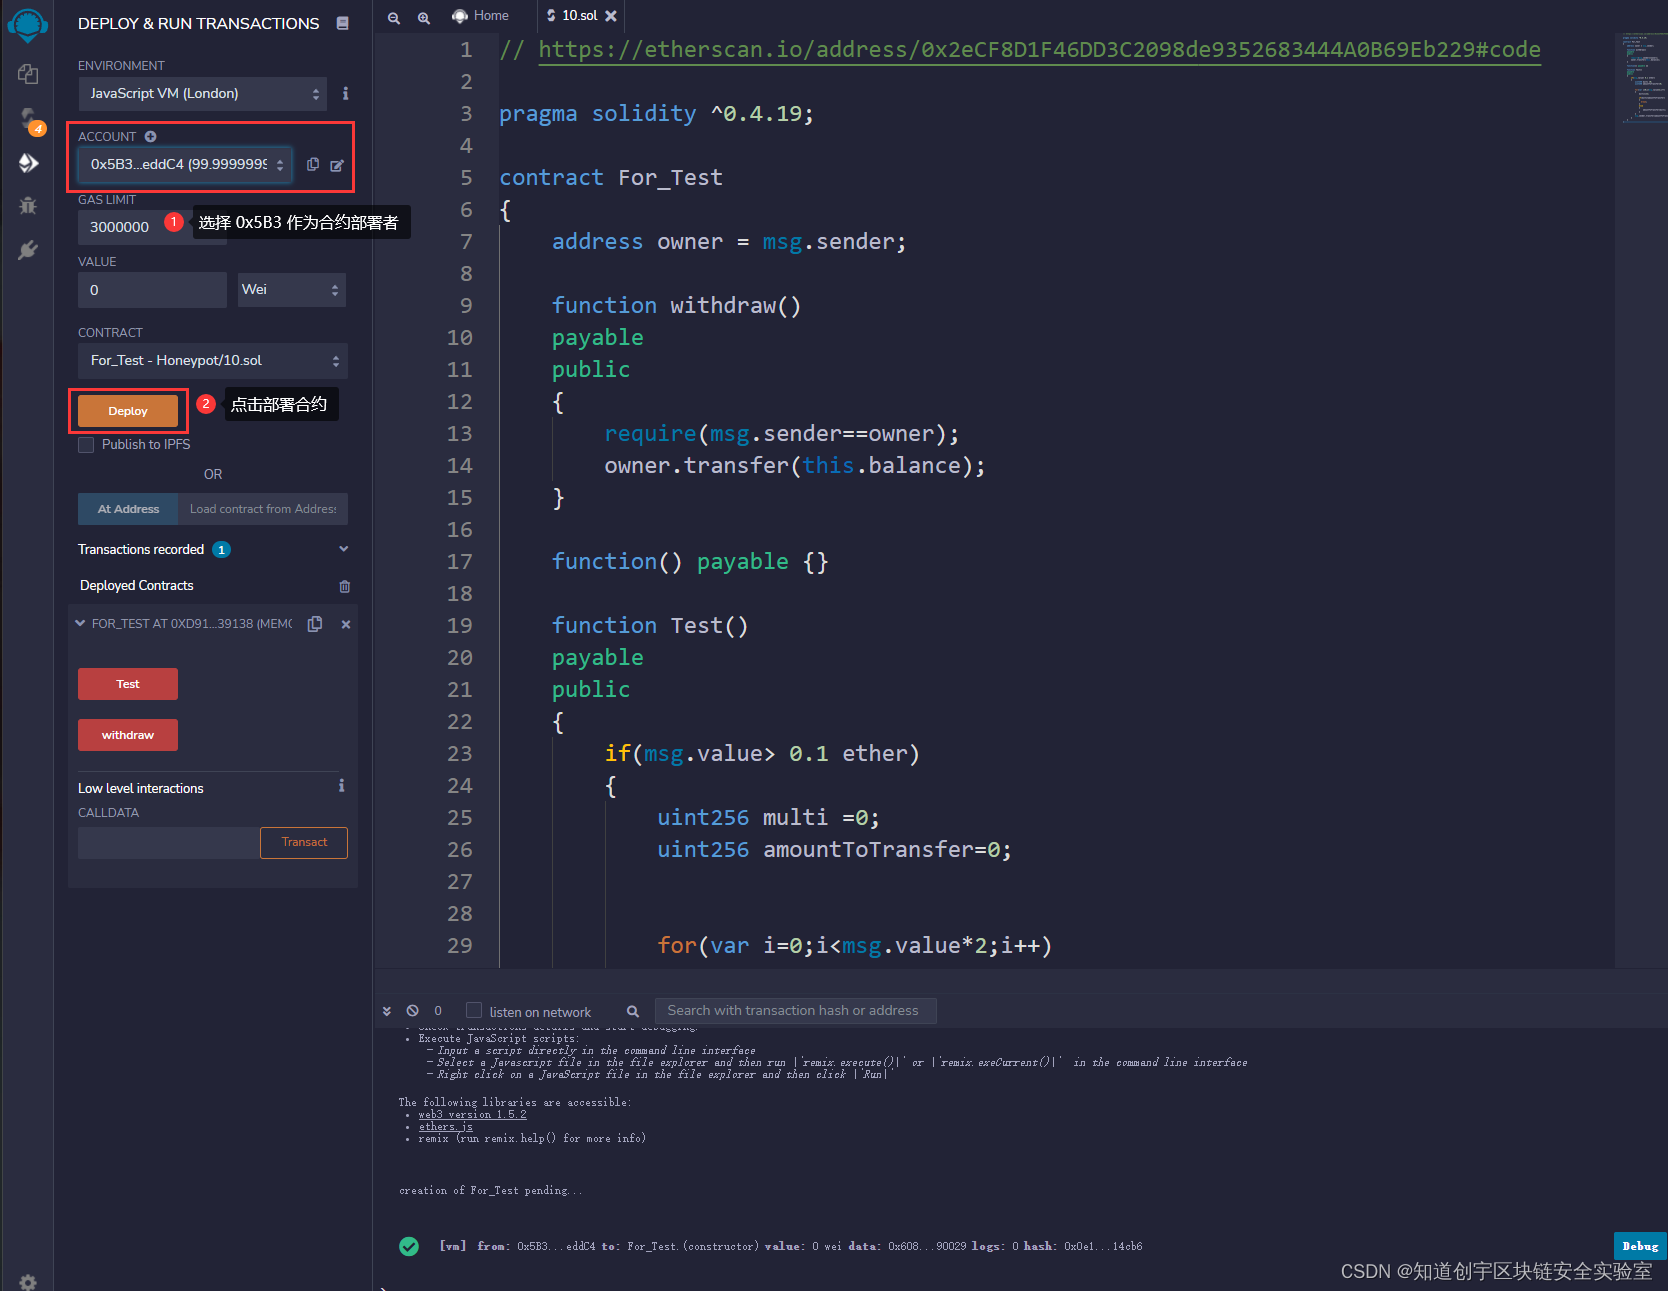This screenshot has height=1291, width=1668.
Task: Click the Gas limit input field
Action: tap(152, 227)
